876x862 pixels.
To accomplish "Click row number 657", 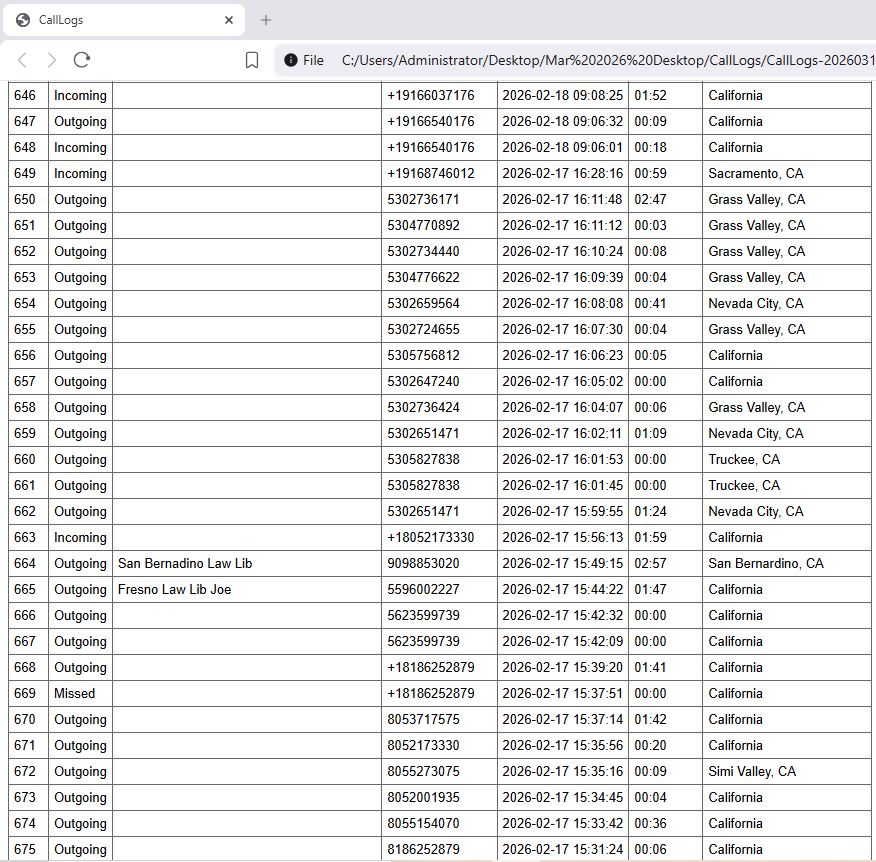I will click(x=25, y=382).
